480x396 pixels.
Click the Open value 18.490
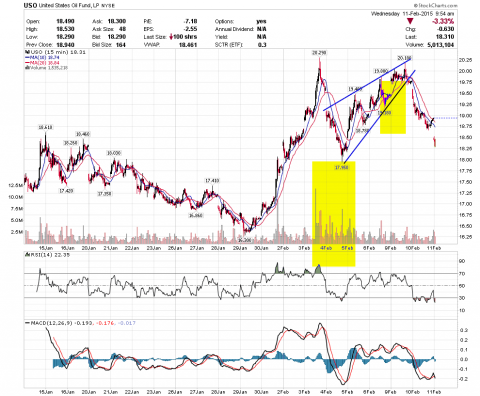(x=65, y=21)
